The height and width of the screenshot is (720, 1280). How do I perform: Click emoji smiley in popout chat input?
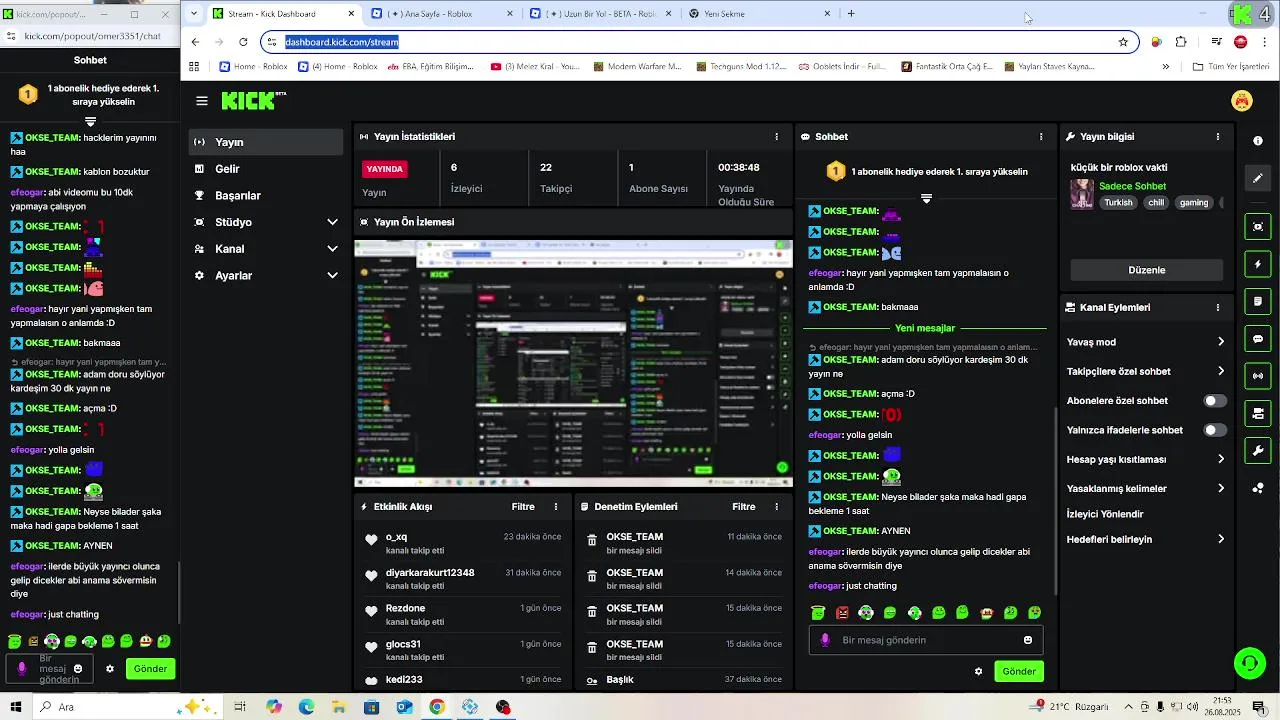click(x=78, y=669)
